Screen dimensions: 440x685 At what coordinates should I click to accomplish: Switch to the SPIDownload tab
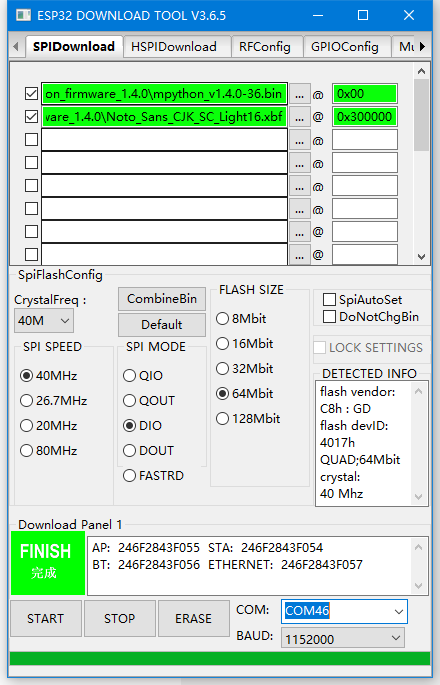(x=74, y=47)
